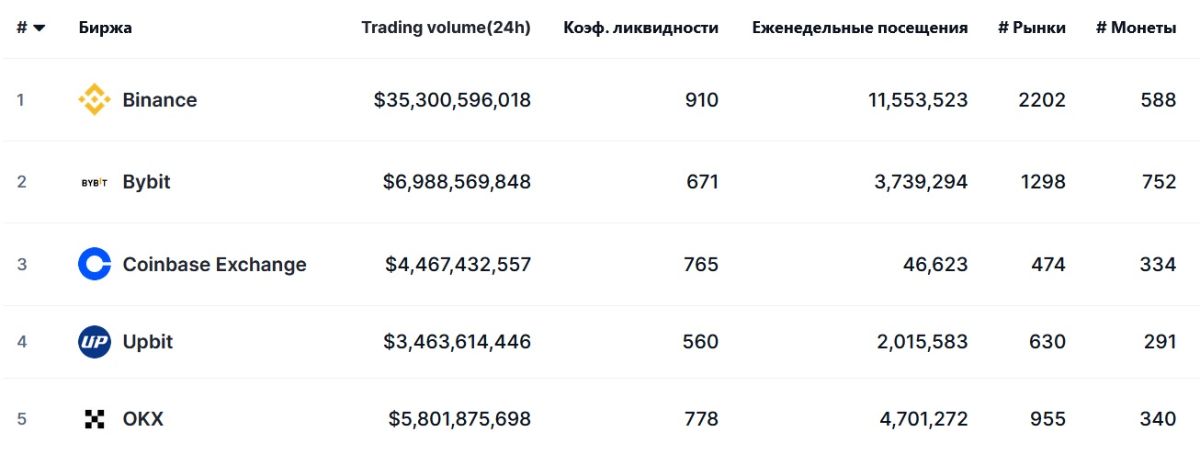Sort by # Рынки column
The width and height of the screenshot is (1200, 455).
(x=1031, y=28)
